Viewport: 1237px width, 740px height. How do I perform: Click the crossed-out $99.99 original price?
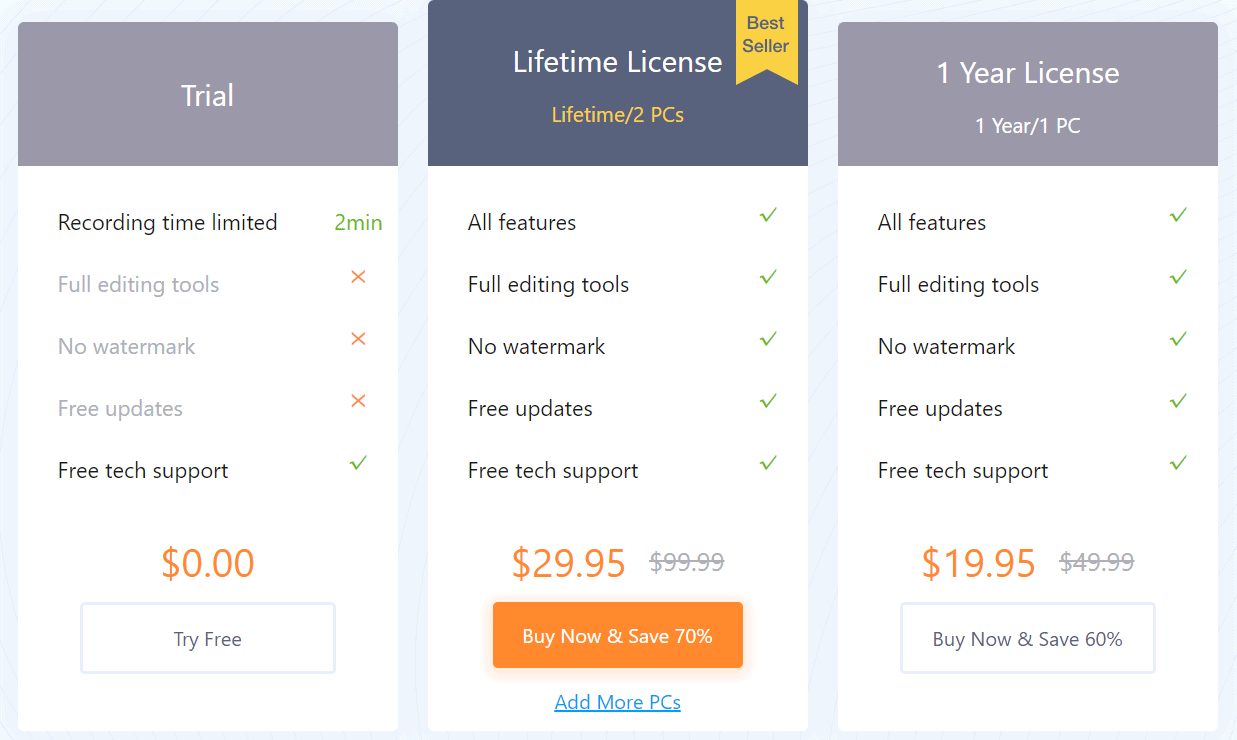click(687, 562)
